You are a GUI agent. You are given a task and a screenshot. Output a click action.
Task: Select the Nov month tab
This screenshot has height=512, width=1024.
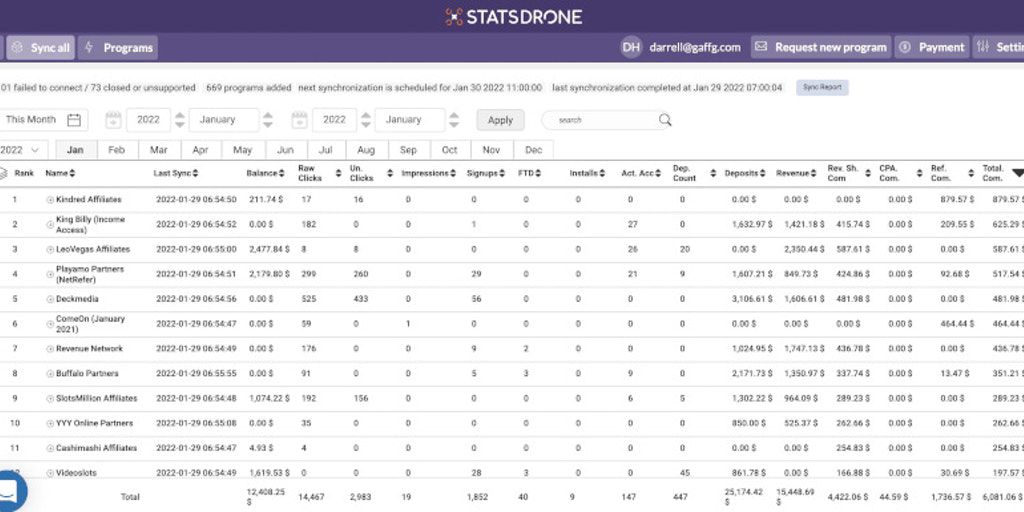pos(492,150)
